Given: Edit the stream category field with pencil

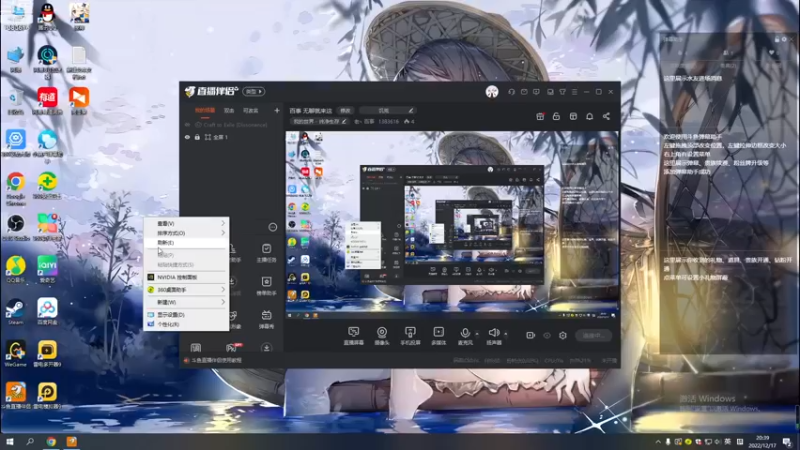Looking at the screenshot, I should coord(387,110).
